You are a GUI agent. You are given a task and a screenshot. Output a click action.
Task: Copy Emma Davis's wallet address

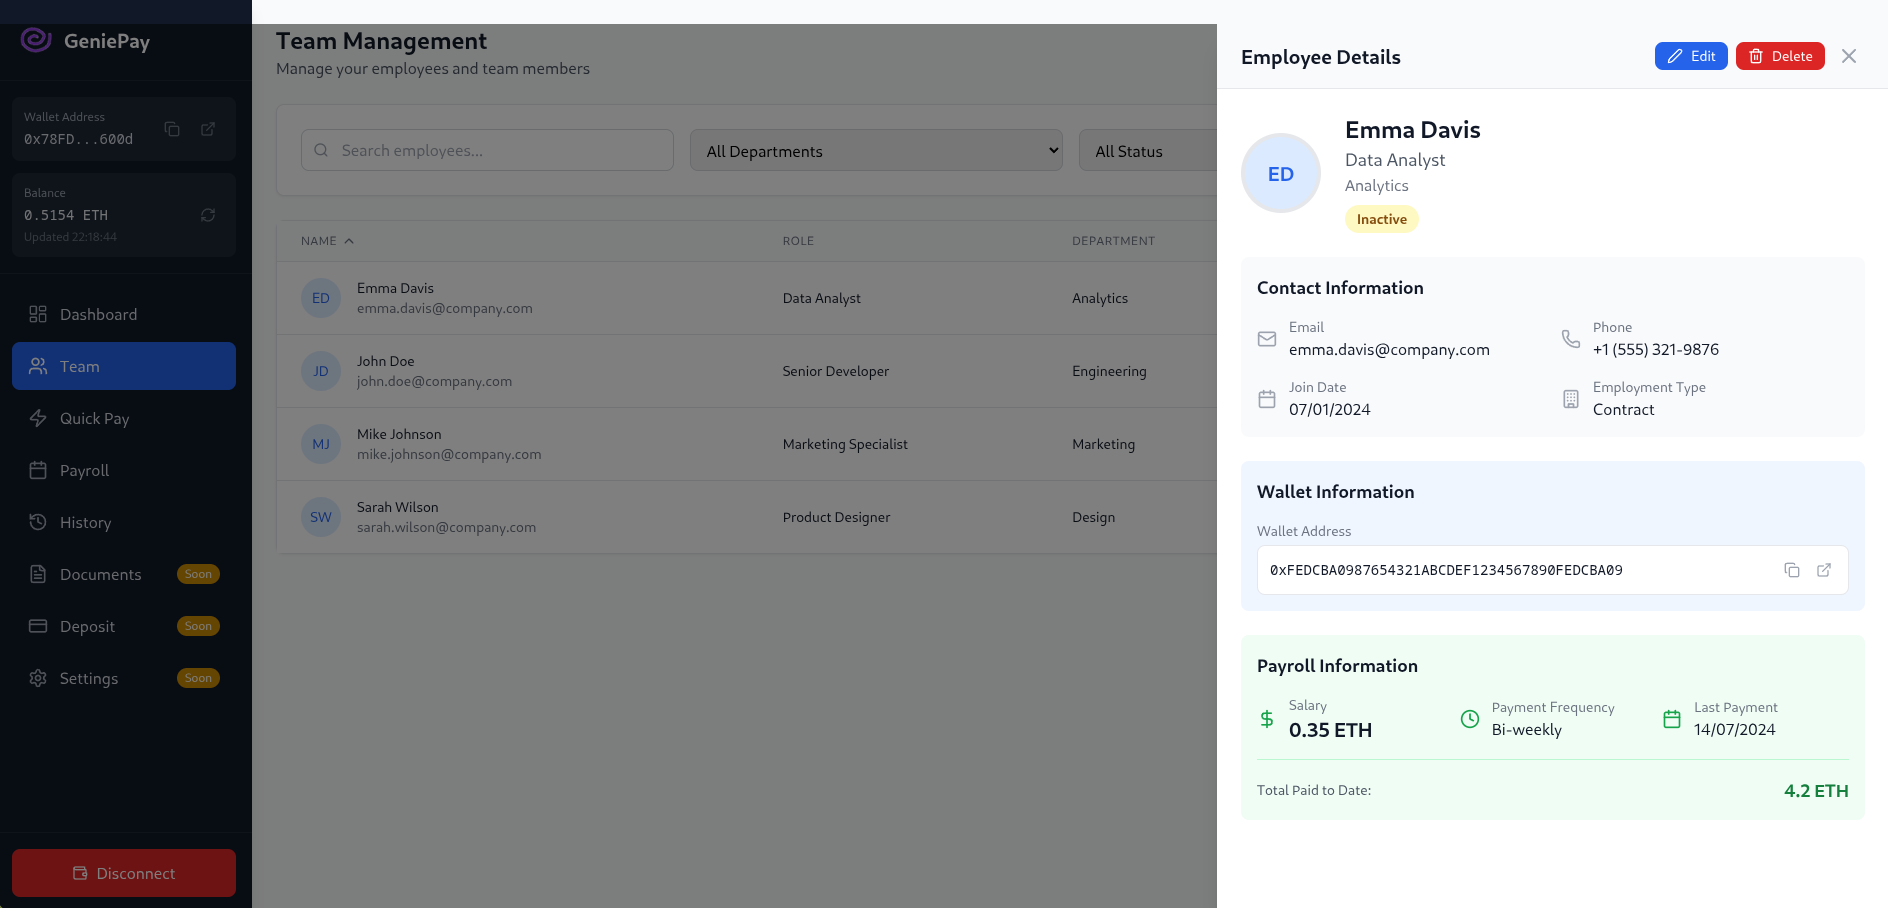(x=1791, y=570)
